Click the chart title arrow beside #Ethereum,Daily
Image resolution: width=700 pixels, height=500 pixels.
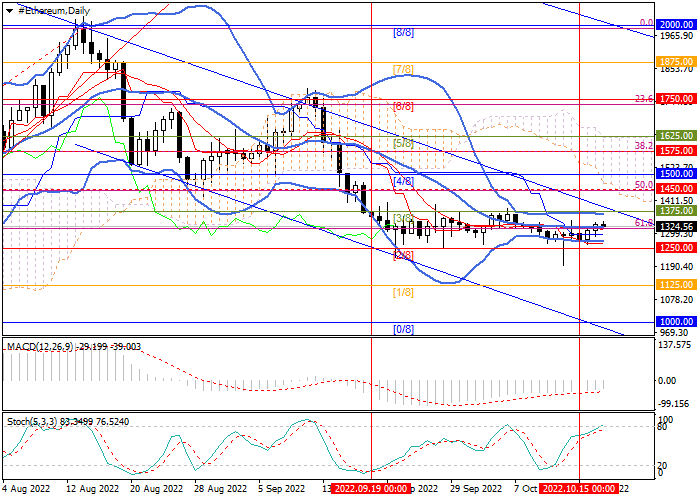click(x=9, y=9)
